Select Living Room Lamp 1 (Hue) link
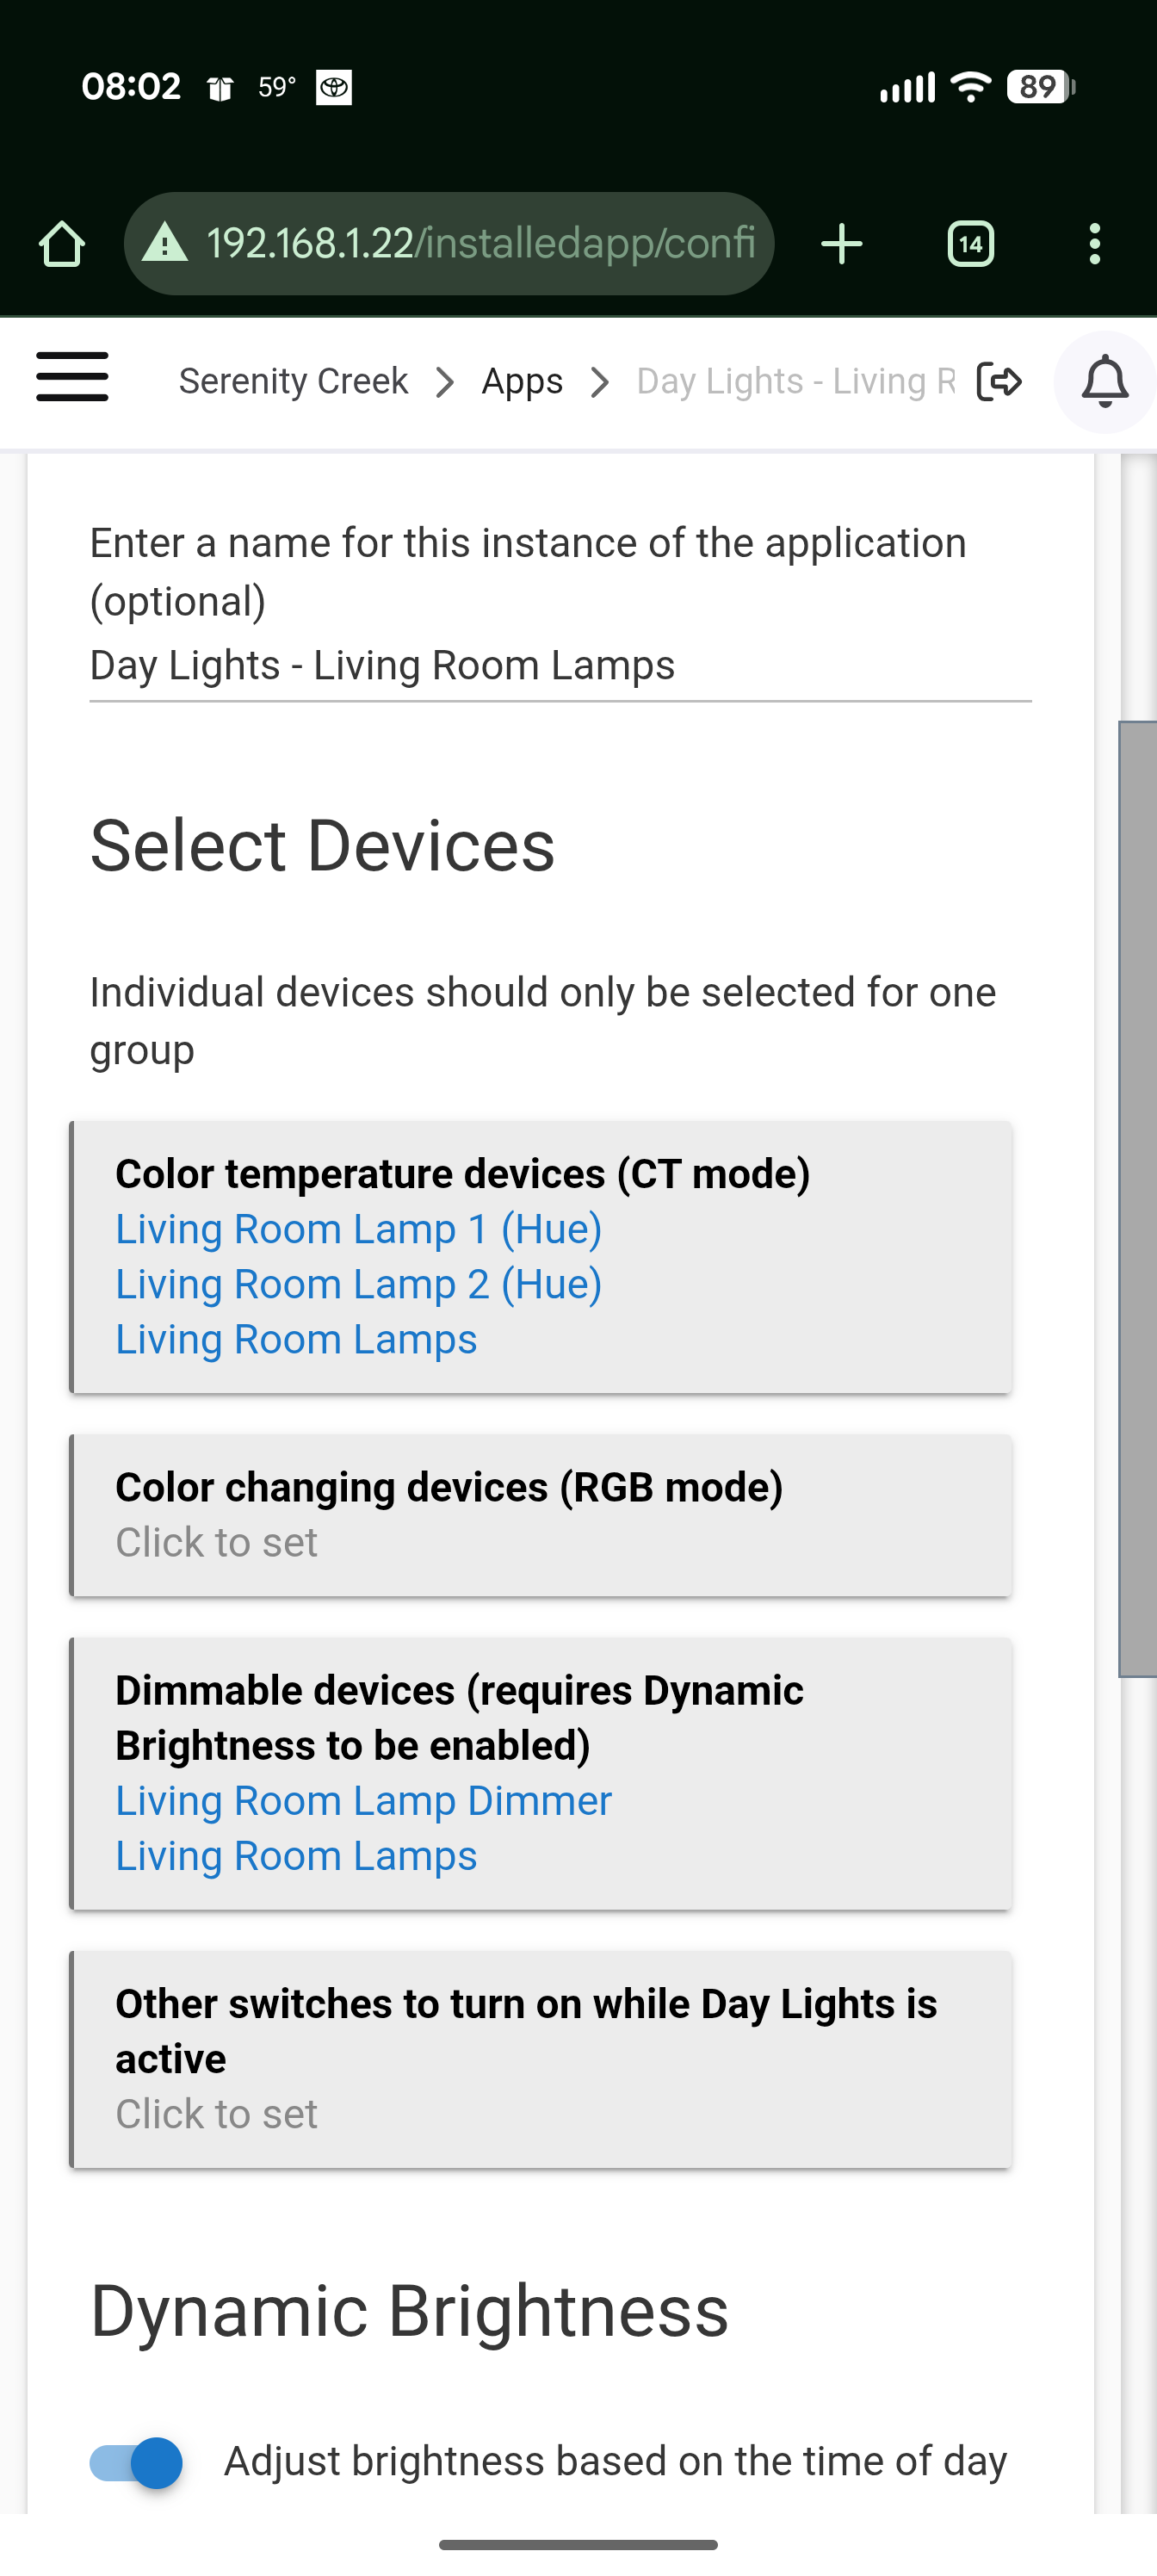The width and height of the screenshot is (1157, 2576). 359,1229
